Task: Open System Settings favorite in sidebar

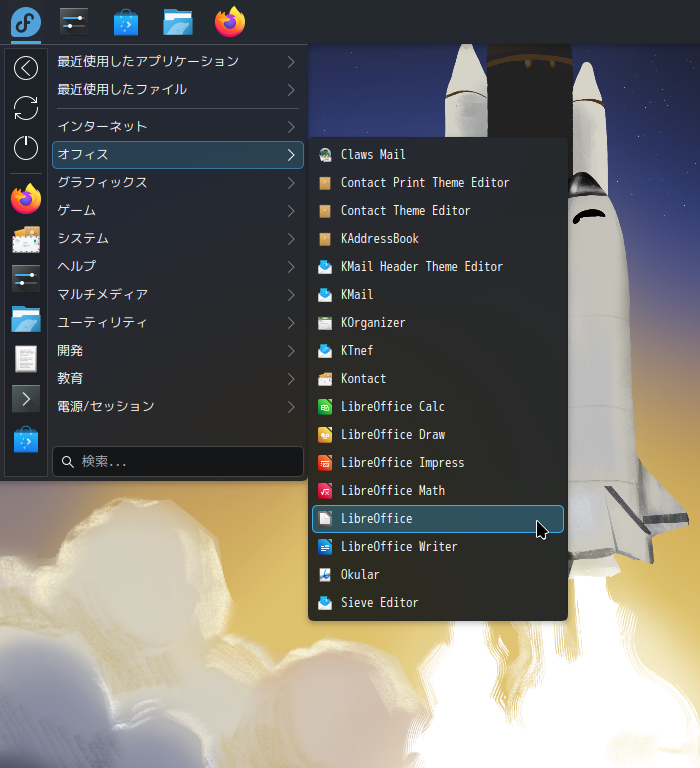Action: [x=26, y=279]
